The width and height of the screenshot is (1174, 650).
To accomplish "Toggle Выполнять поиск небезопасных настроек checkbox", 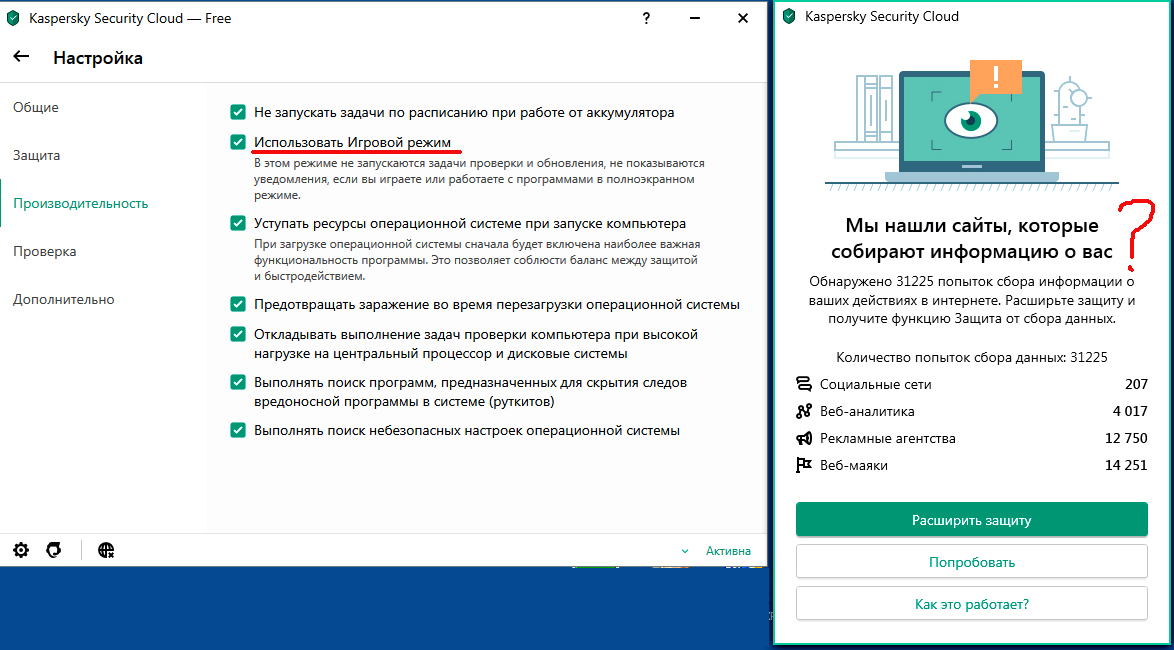I will pos(238,431).
